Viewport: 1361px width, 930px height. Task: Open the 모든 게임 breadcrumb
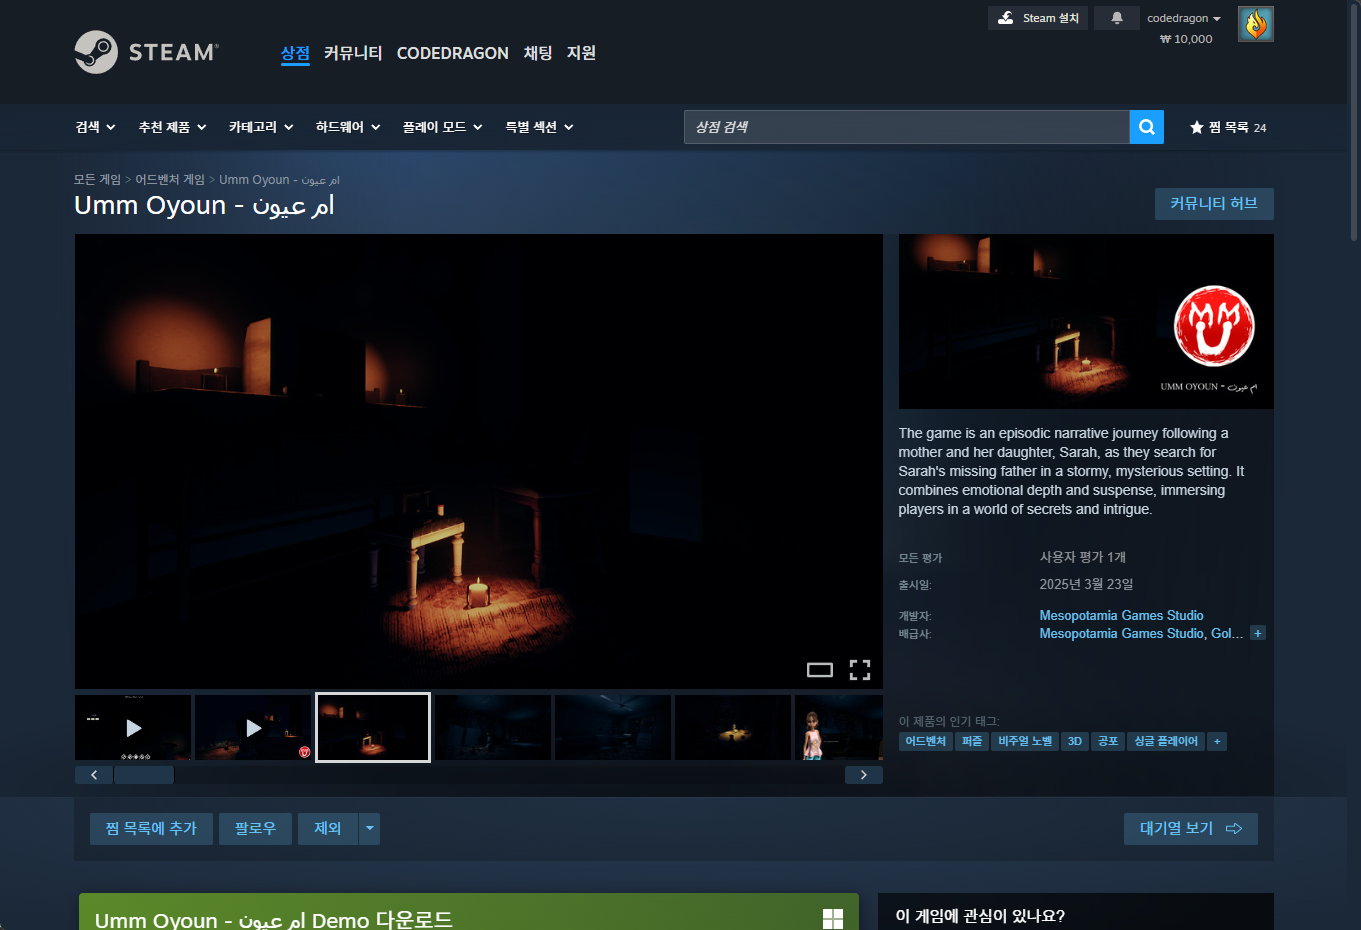97,180
